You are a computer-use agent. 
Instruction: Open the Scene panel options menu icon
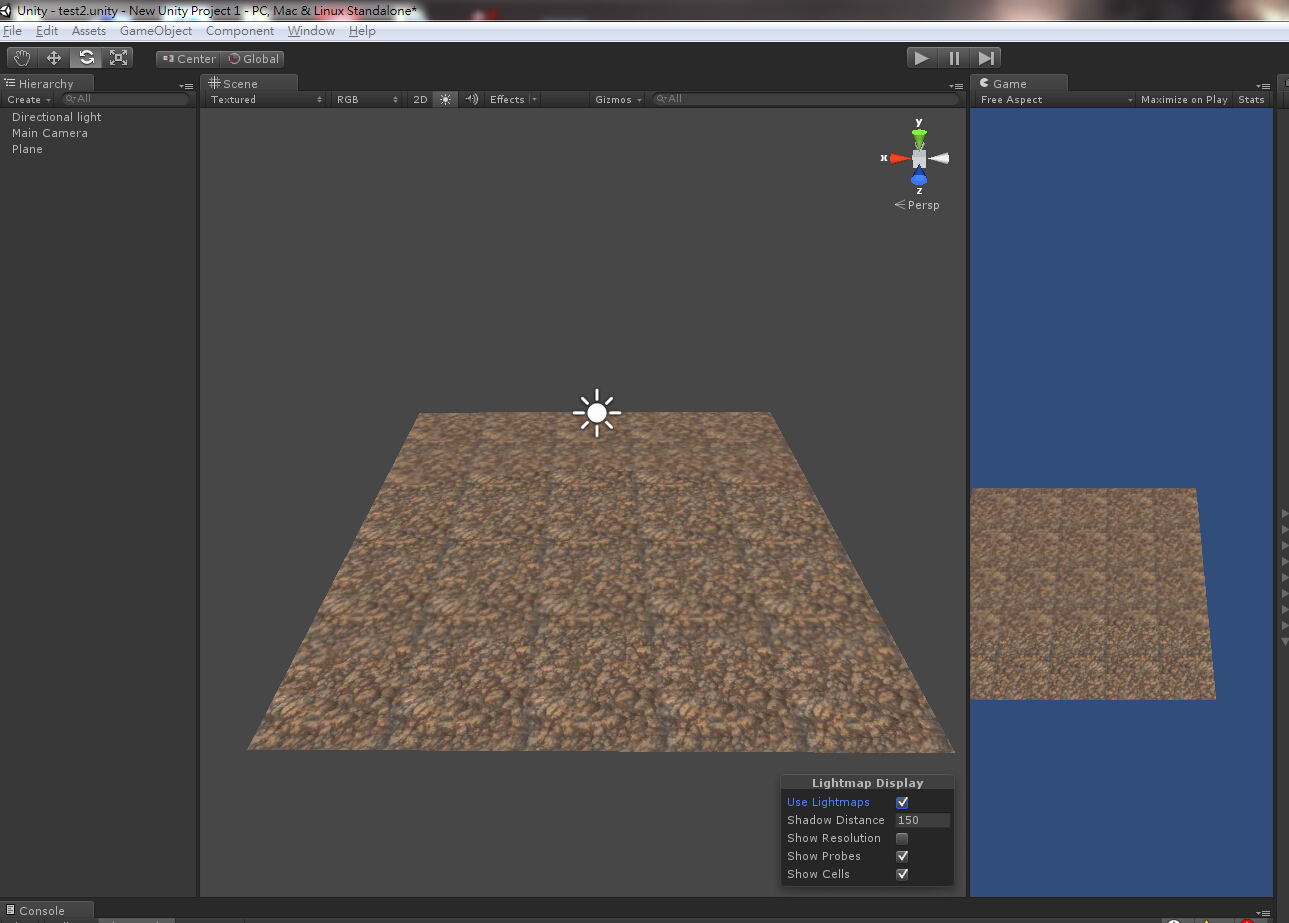click(957, 86)
